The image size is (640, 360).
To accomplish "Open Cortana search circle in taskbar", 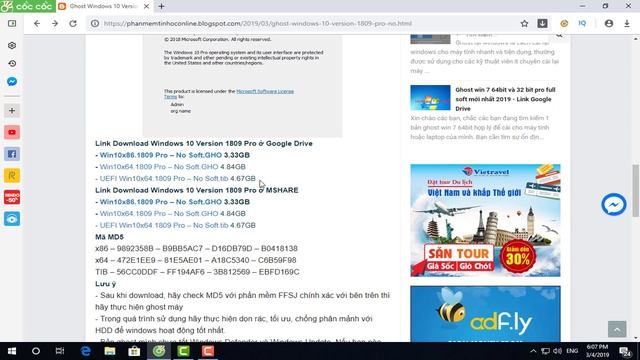I will coord(36,351).
